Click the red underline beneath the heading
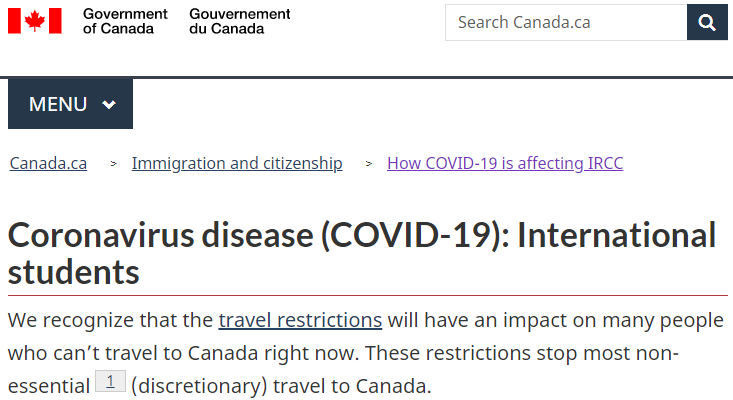Viewport: 733px width, 400px height. pyautogui.click(x=368, y=295)
